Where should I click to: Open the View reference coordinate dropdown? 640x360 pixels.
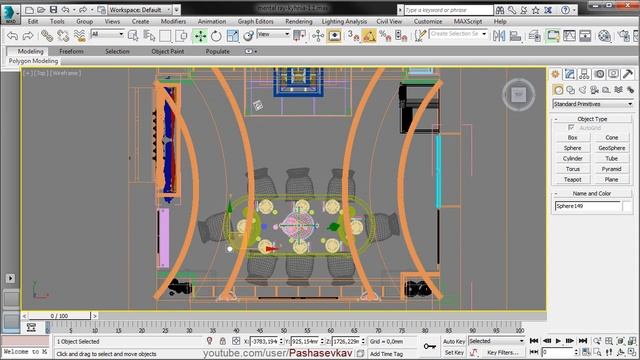pos(273,34)
